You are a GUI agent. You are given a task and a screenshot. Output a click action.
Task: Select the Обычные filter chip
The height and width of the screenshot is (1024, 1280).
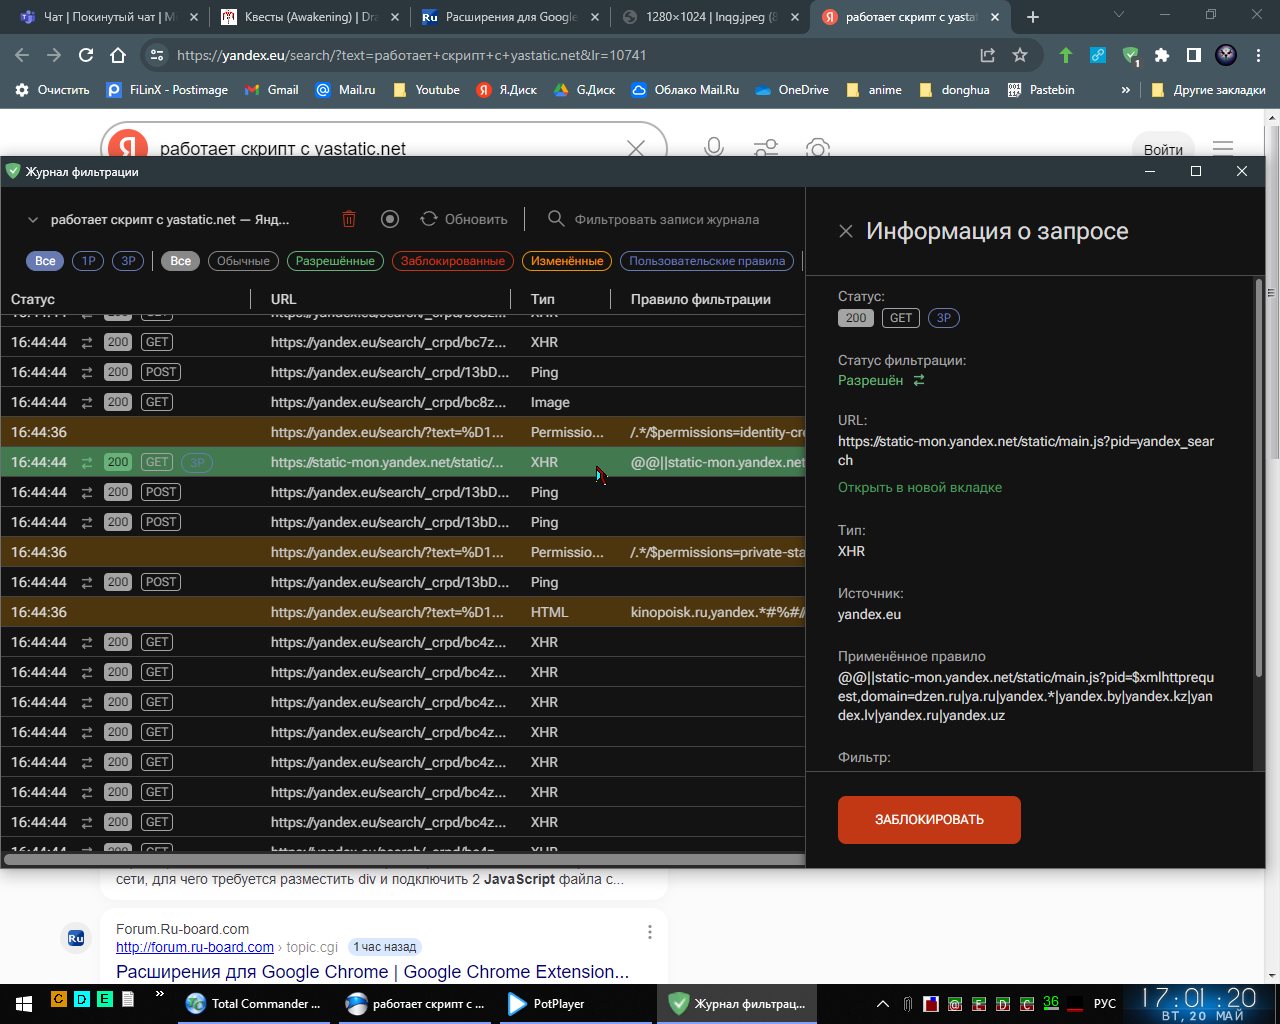[243, 261]
